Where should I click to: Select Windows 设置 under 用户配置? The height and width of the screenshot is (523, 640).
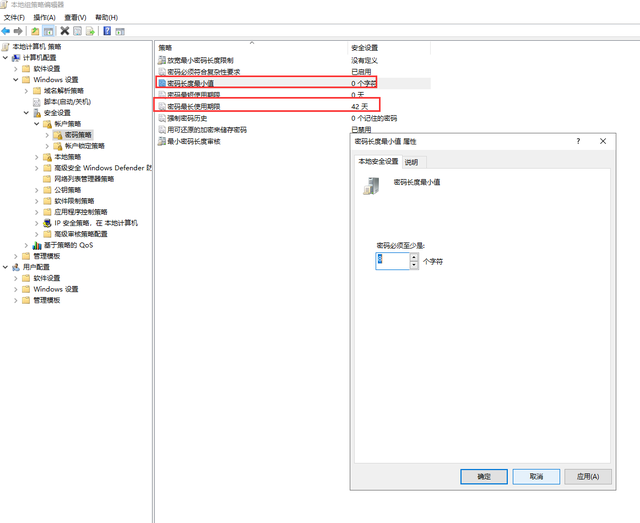click(x=56, y=289)
